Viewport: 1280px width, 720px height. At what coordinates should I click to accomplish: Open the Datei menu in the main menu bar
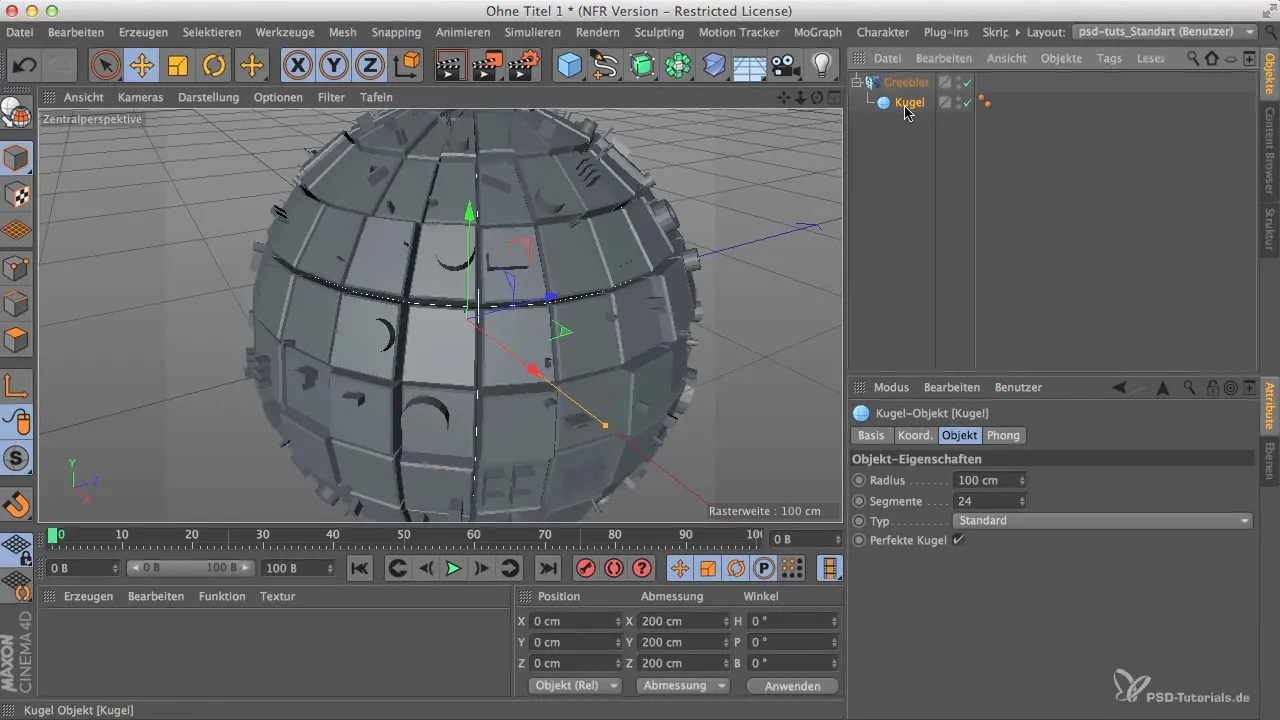tap(19, 32)
